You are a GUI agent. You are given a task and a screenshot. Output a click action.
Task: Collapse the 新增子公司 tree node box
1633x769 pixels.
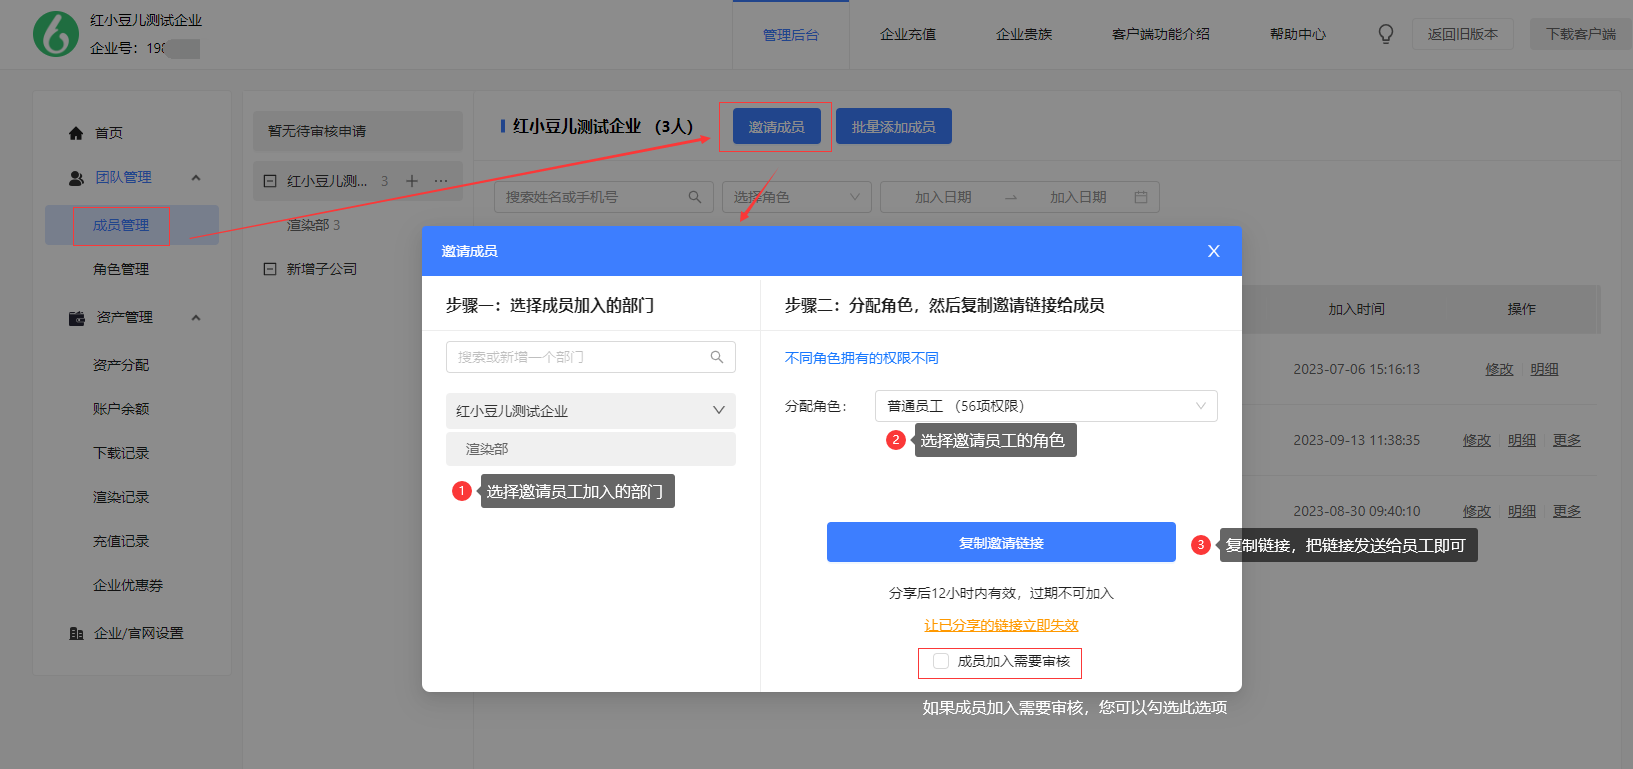269,269
